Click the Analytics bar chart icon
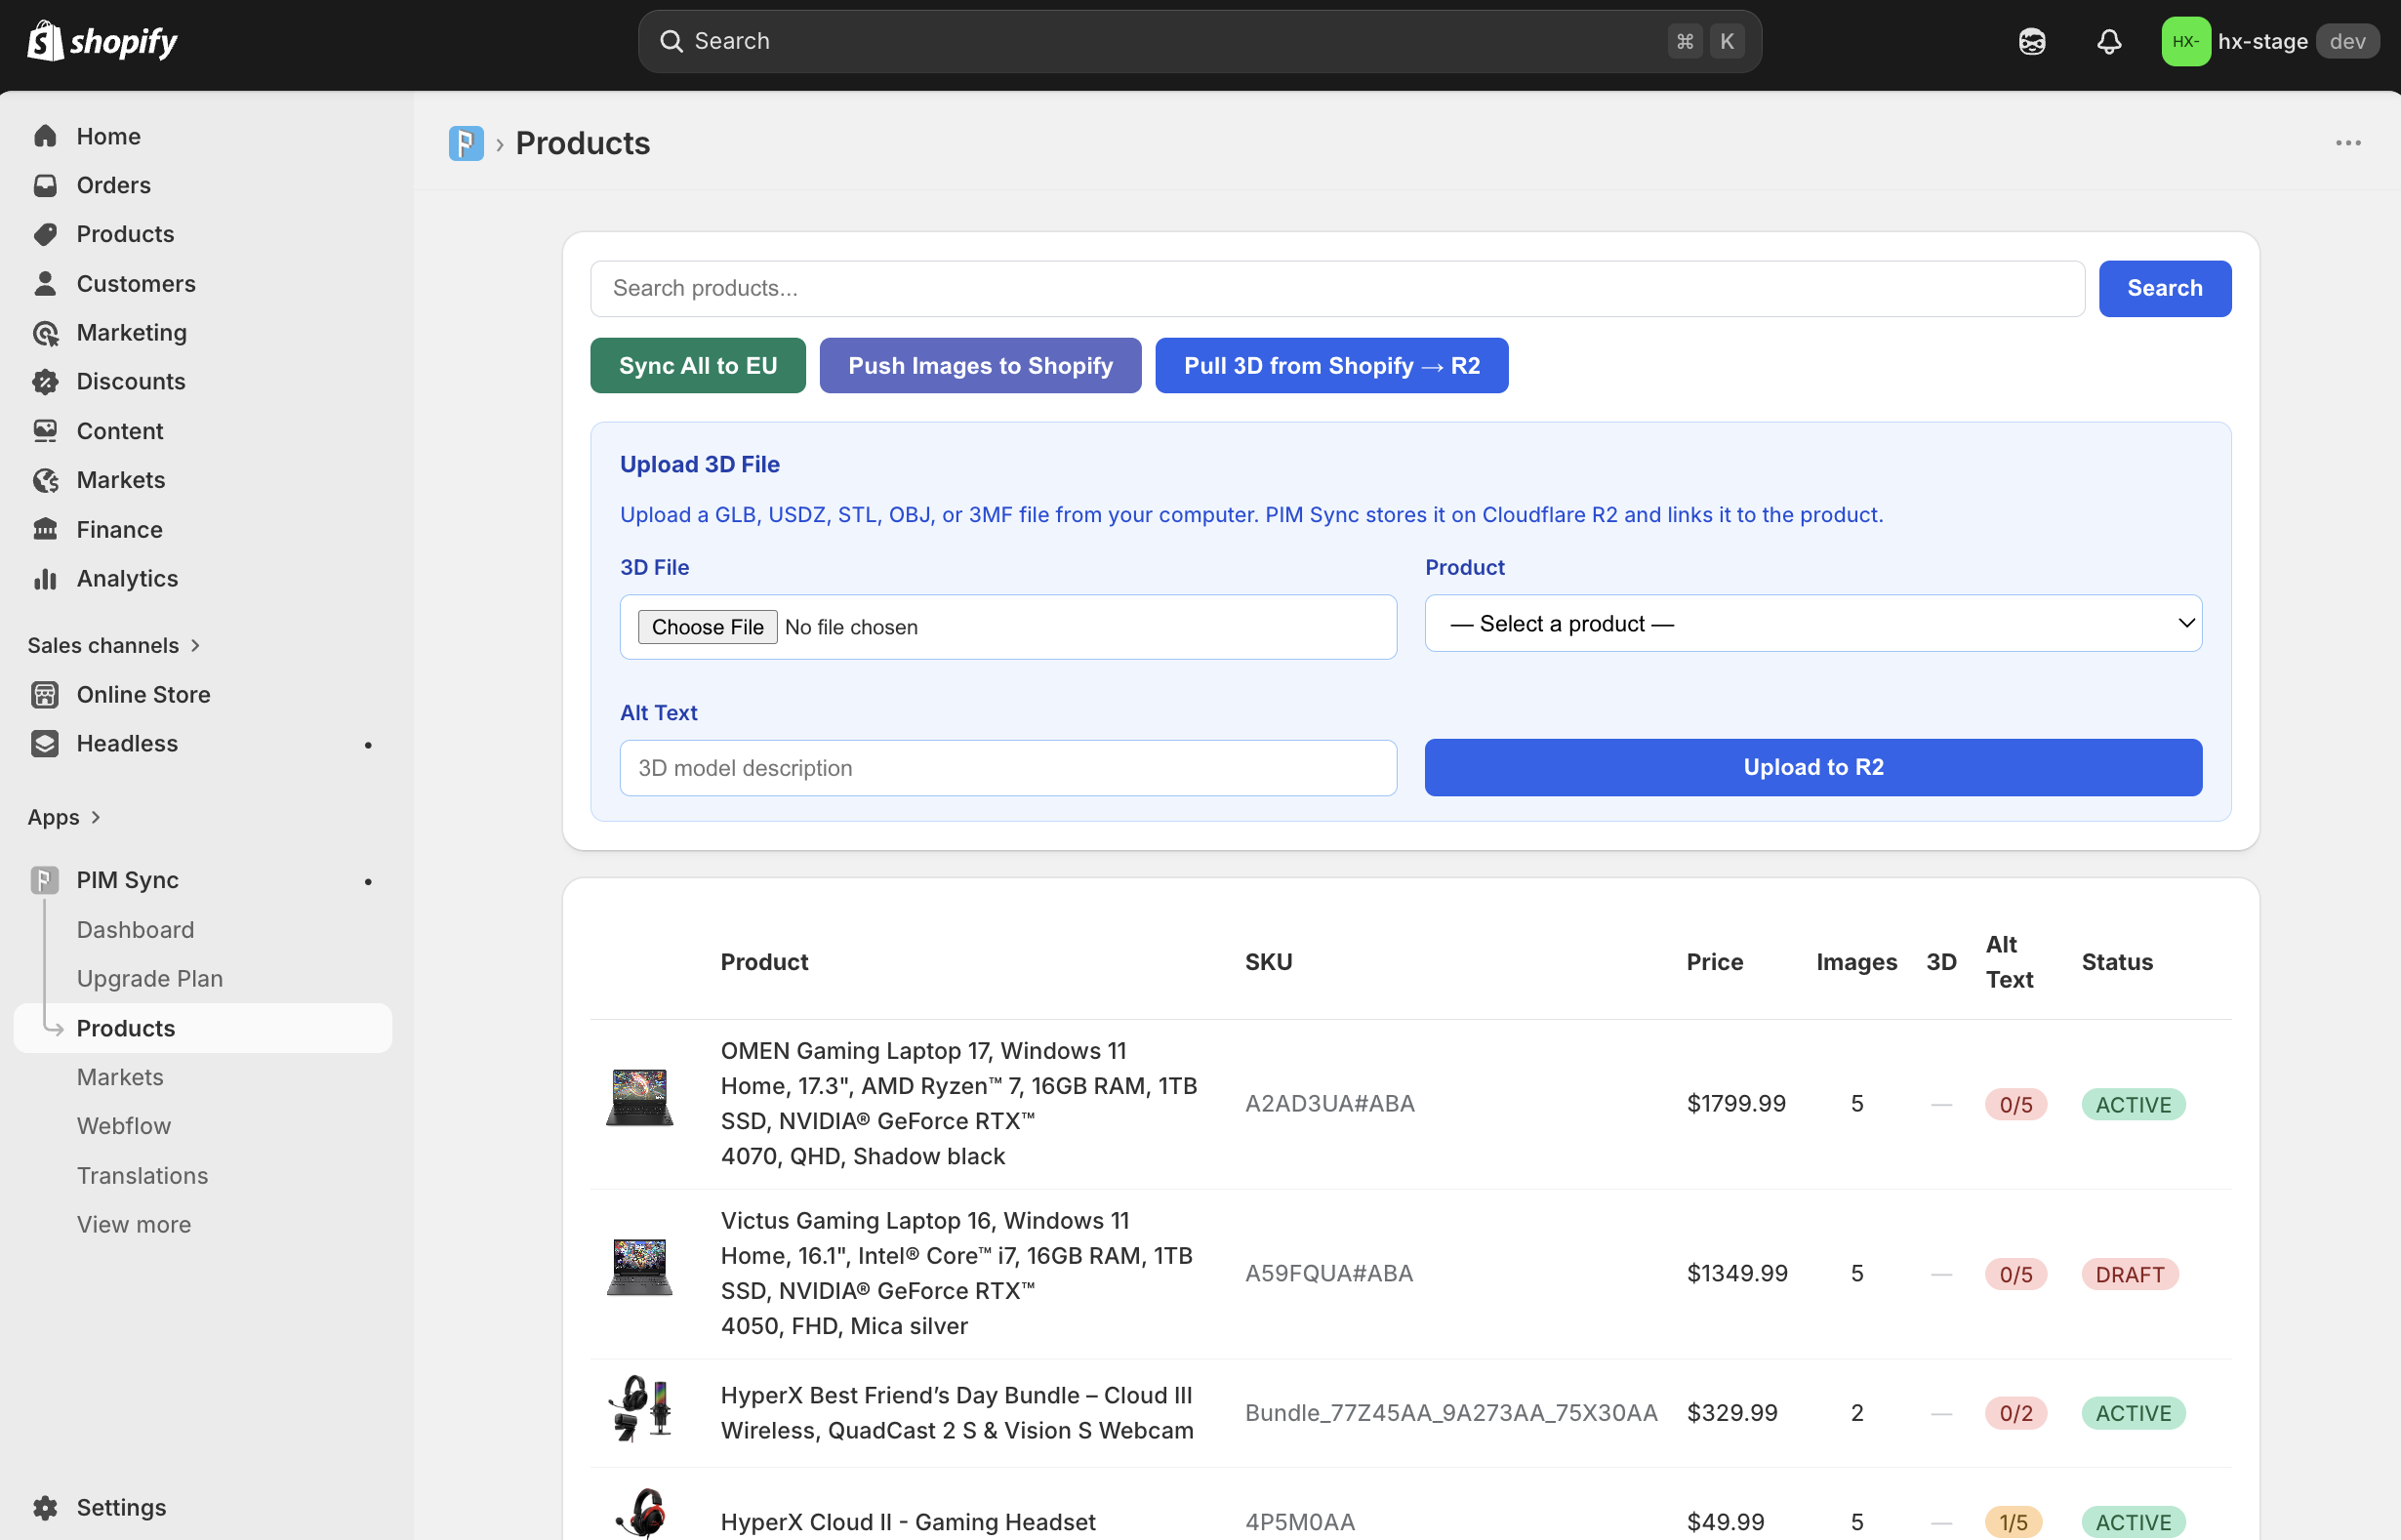Viewport: 2401px width, 1540px height. coord(45,579)
